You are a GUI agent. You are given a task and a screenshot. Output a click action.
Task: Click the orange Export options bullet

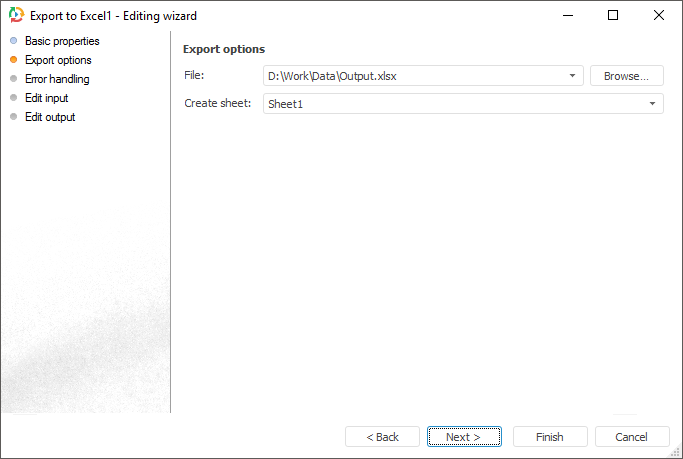tap(13, 60)
